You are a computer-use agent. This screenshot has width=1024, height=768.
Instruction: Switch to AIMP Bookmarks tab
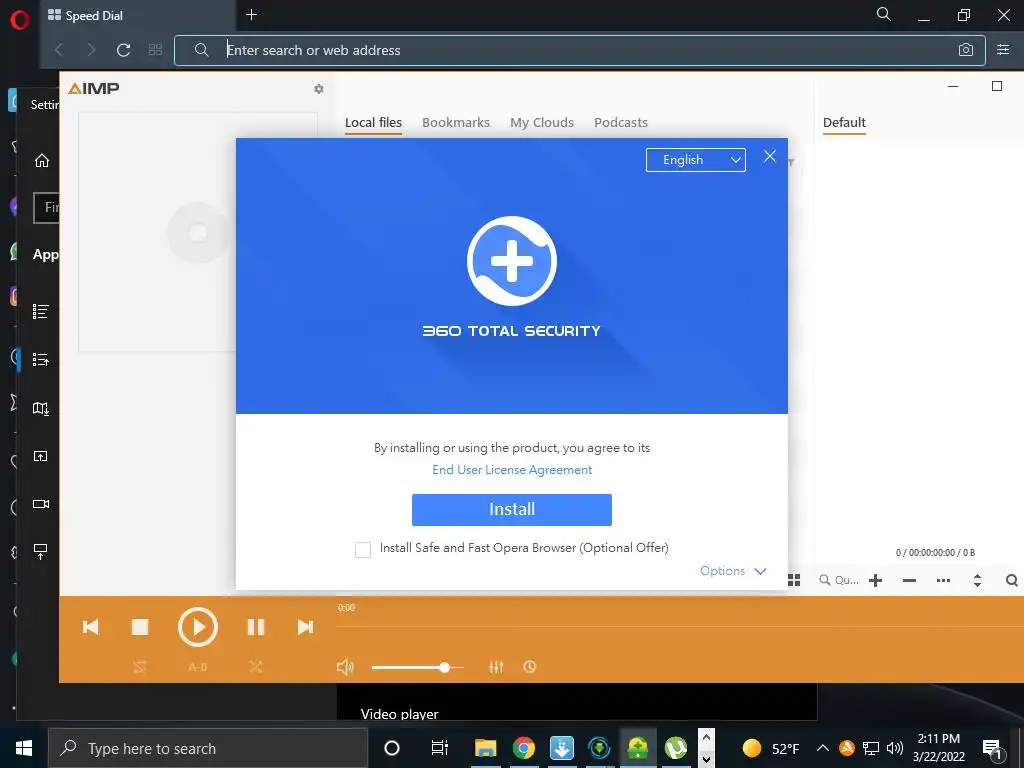[x=456, y=123]
